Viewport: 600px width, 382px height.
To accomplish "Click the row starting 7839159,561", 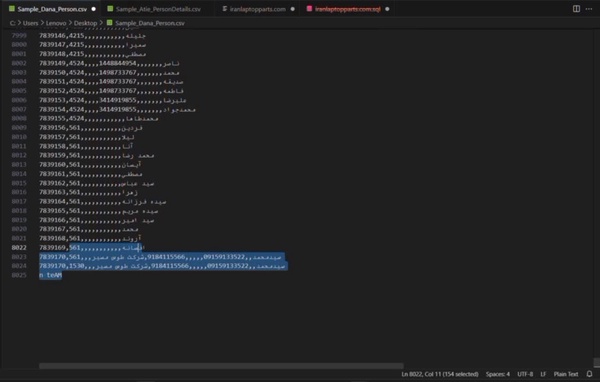I will [97, 155].
